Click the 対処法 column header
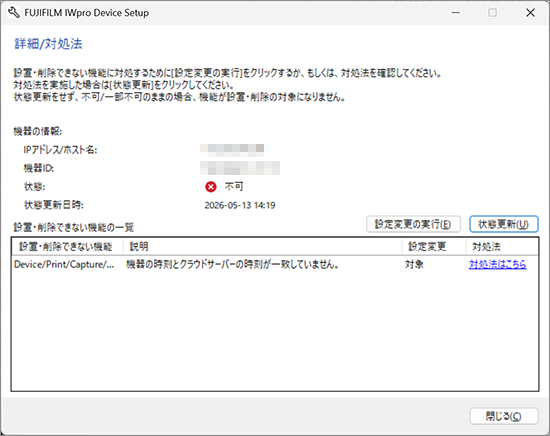The image size is (550, 436). click(502, 247)
